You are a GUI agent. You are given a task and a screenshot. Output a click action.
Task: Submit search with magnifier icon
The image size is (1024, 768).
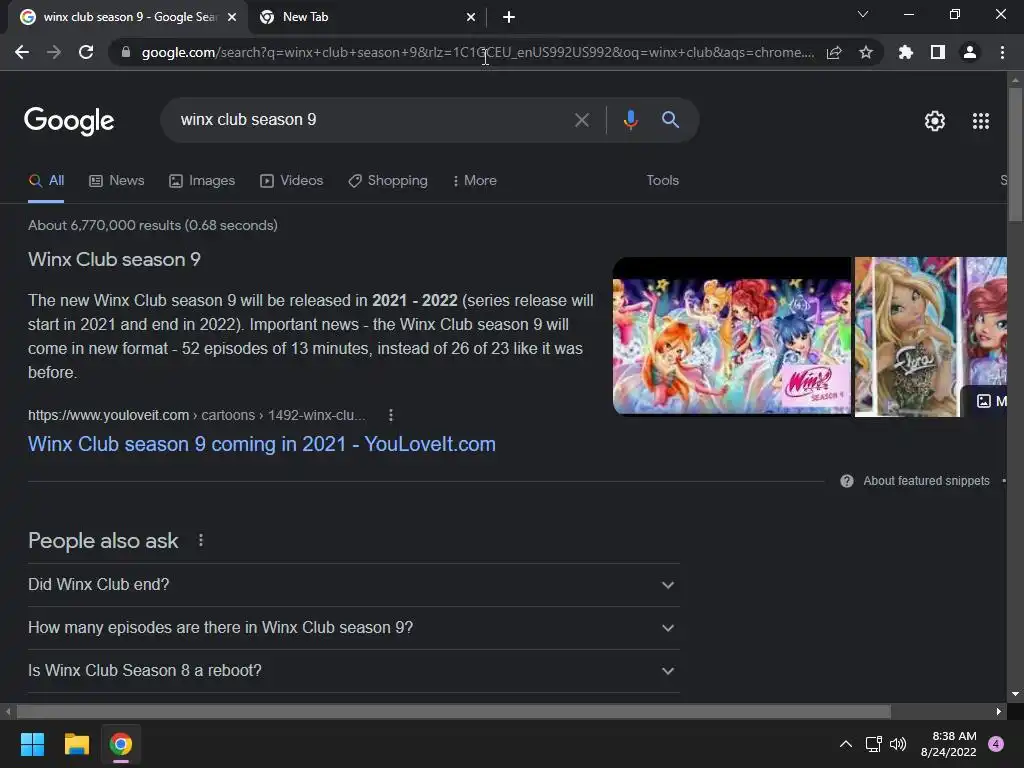(670, 120)
